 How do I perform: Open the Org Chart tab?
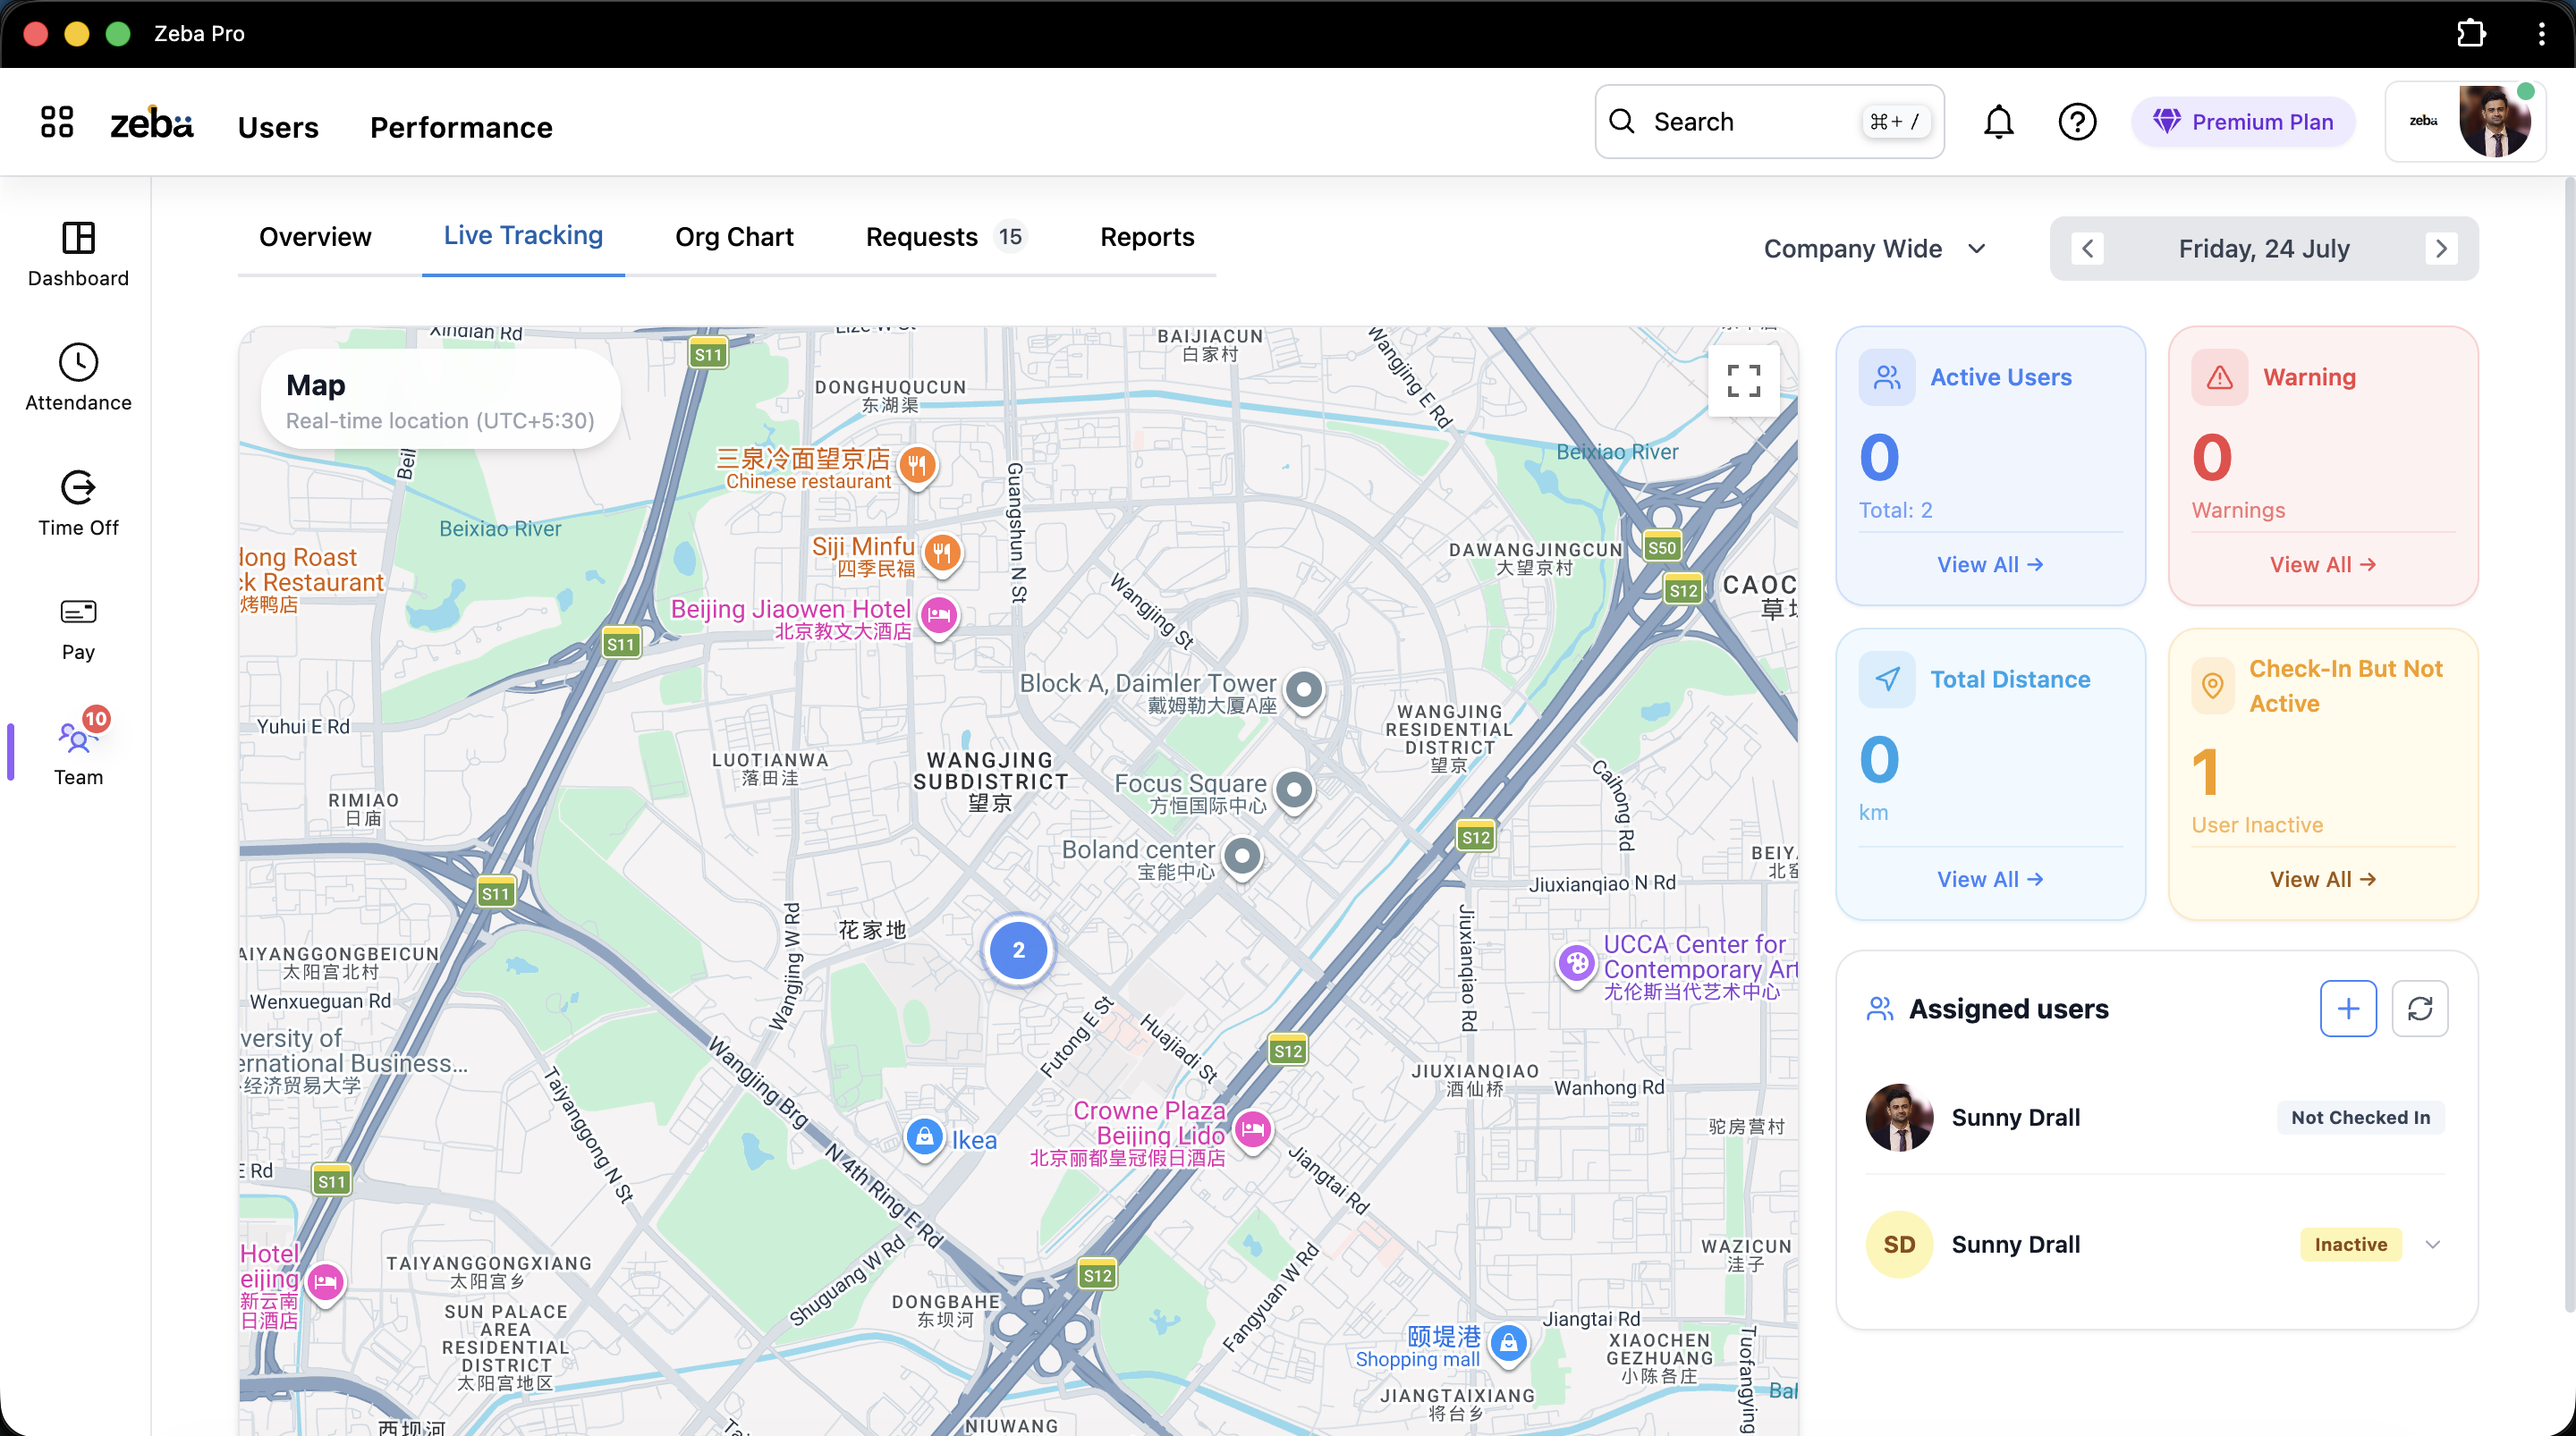click(734, 237)
